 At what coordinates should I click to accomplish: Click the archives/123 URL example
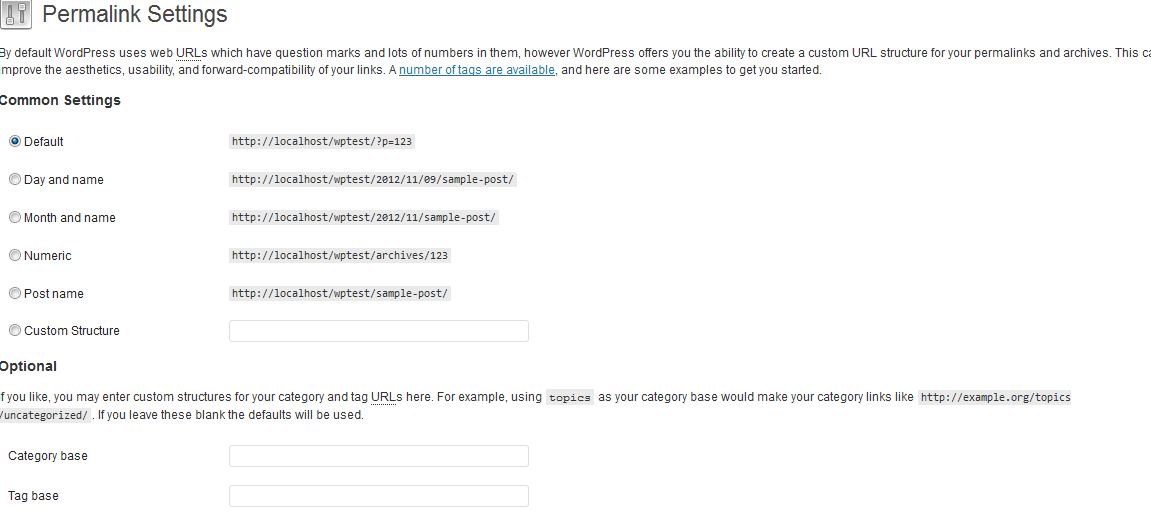(x=340, y=256)
